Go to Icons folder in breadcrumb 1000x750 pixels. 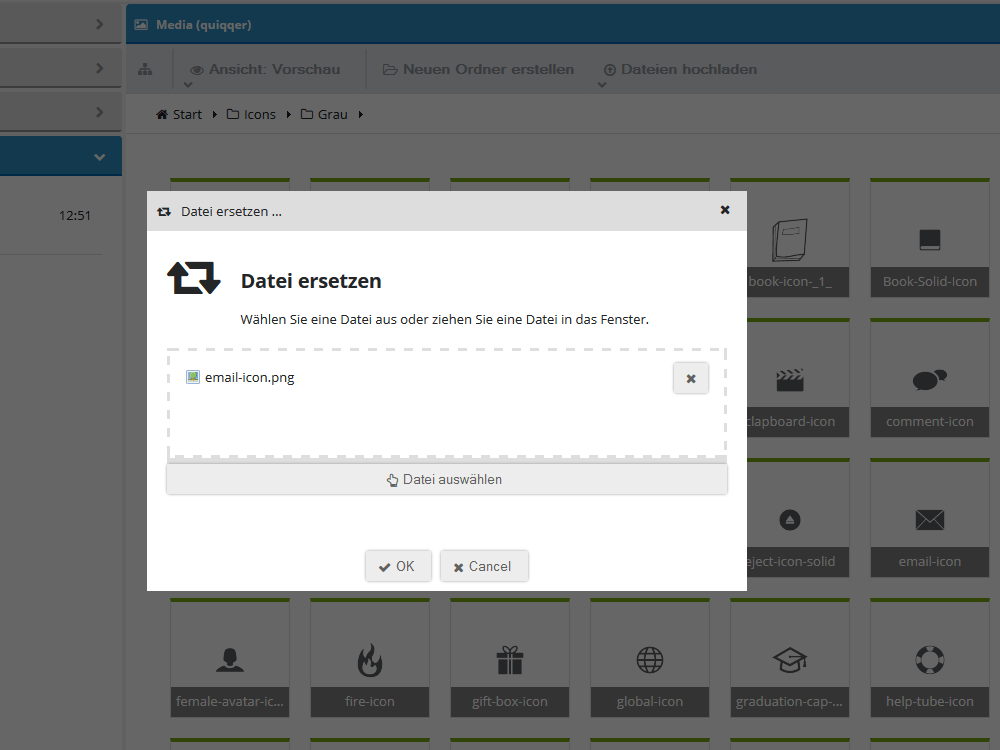coord(251,114)
